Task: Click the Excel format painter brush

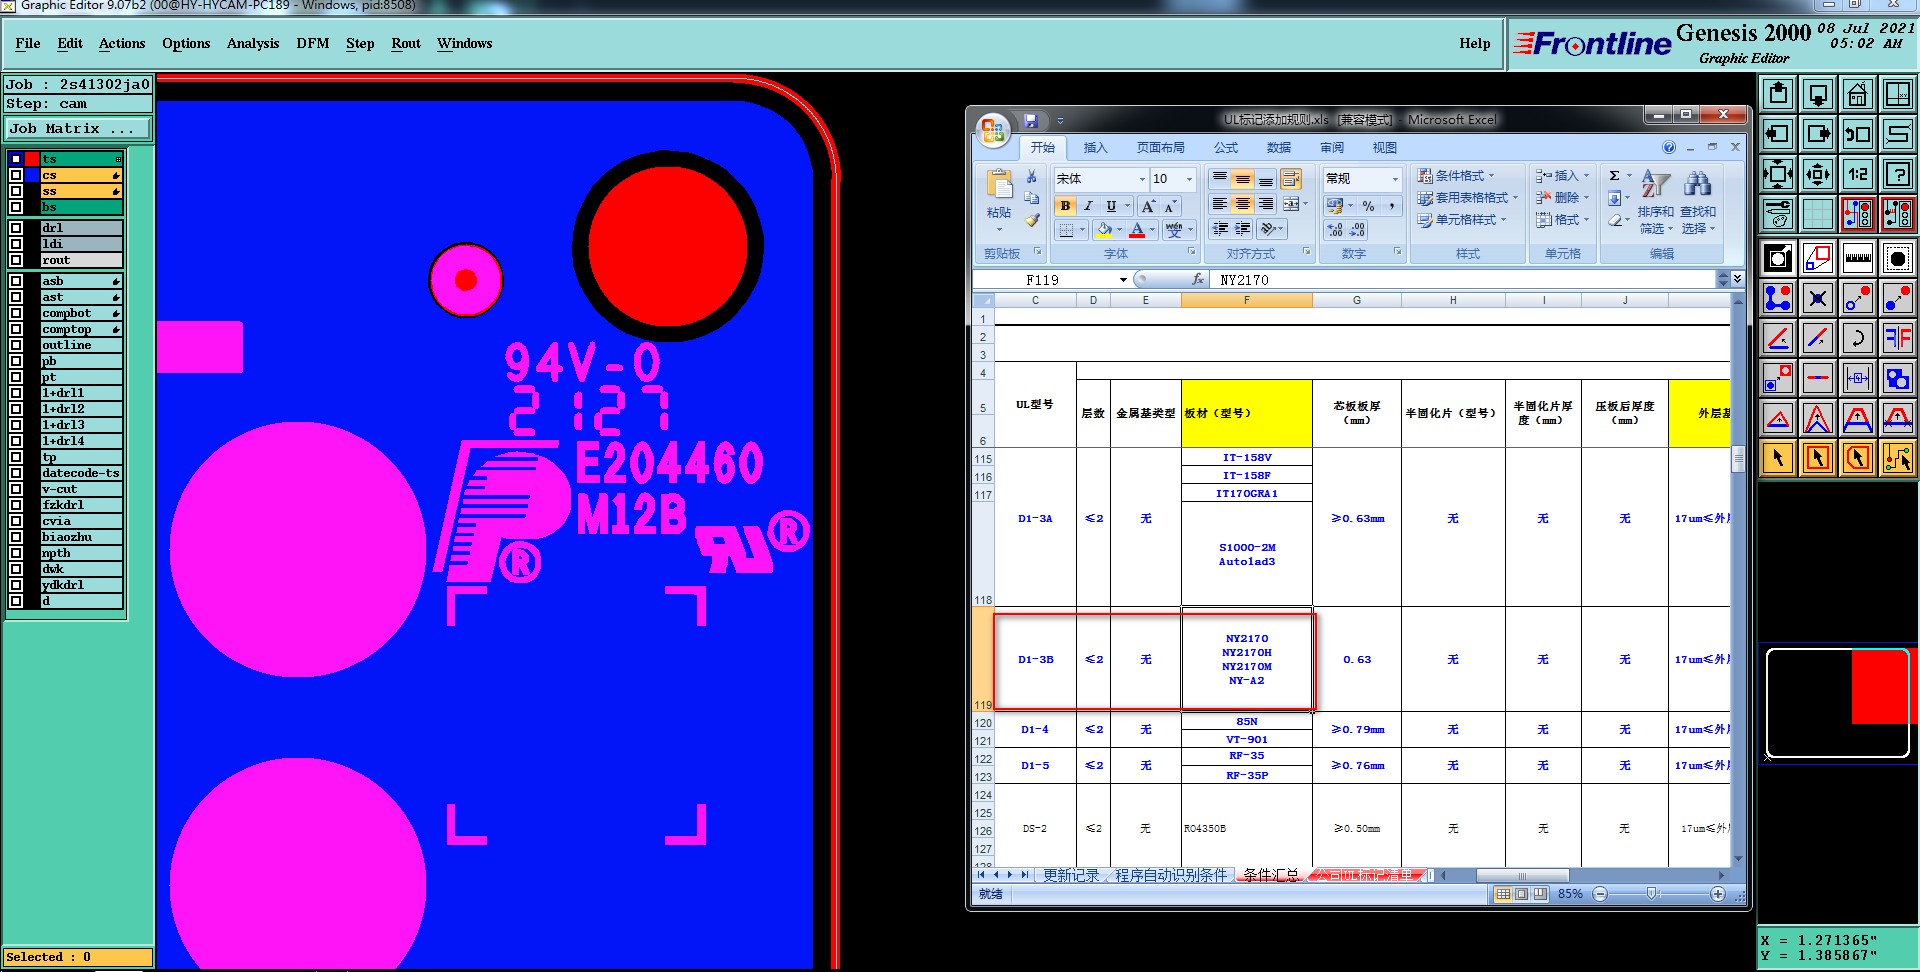Action: tap(1032, 220)
